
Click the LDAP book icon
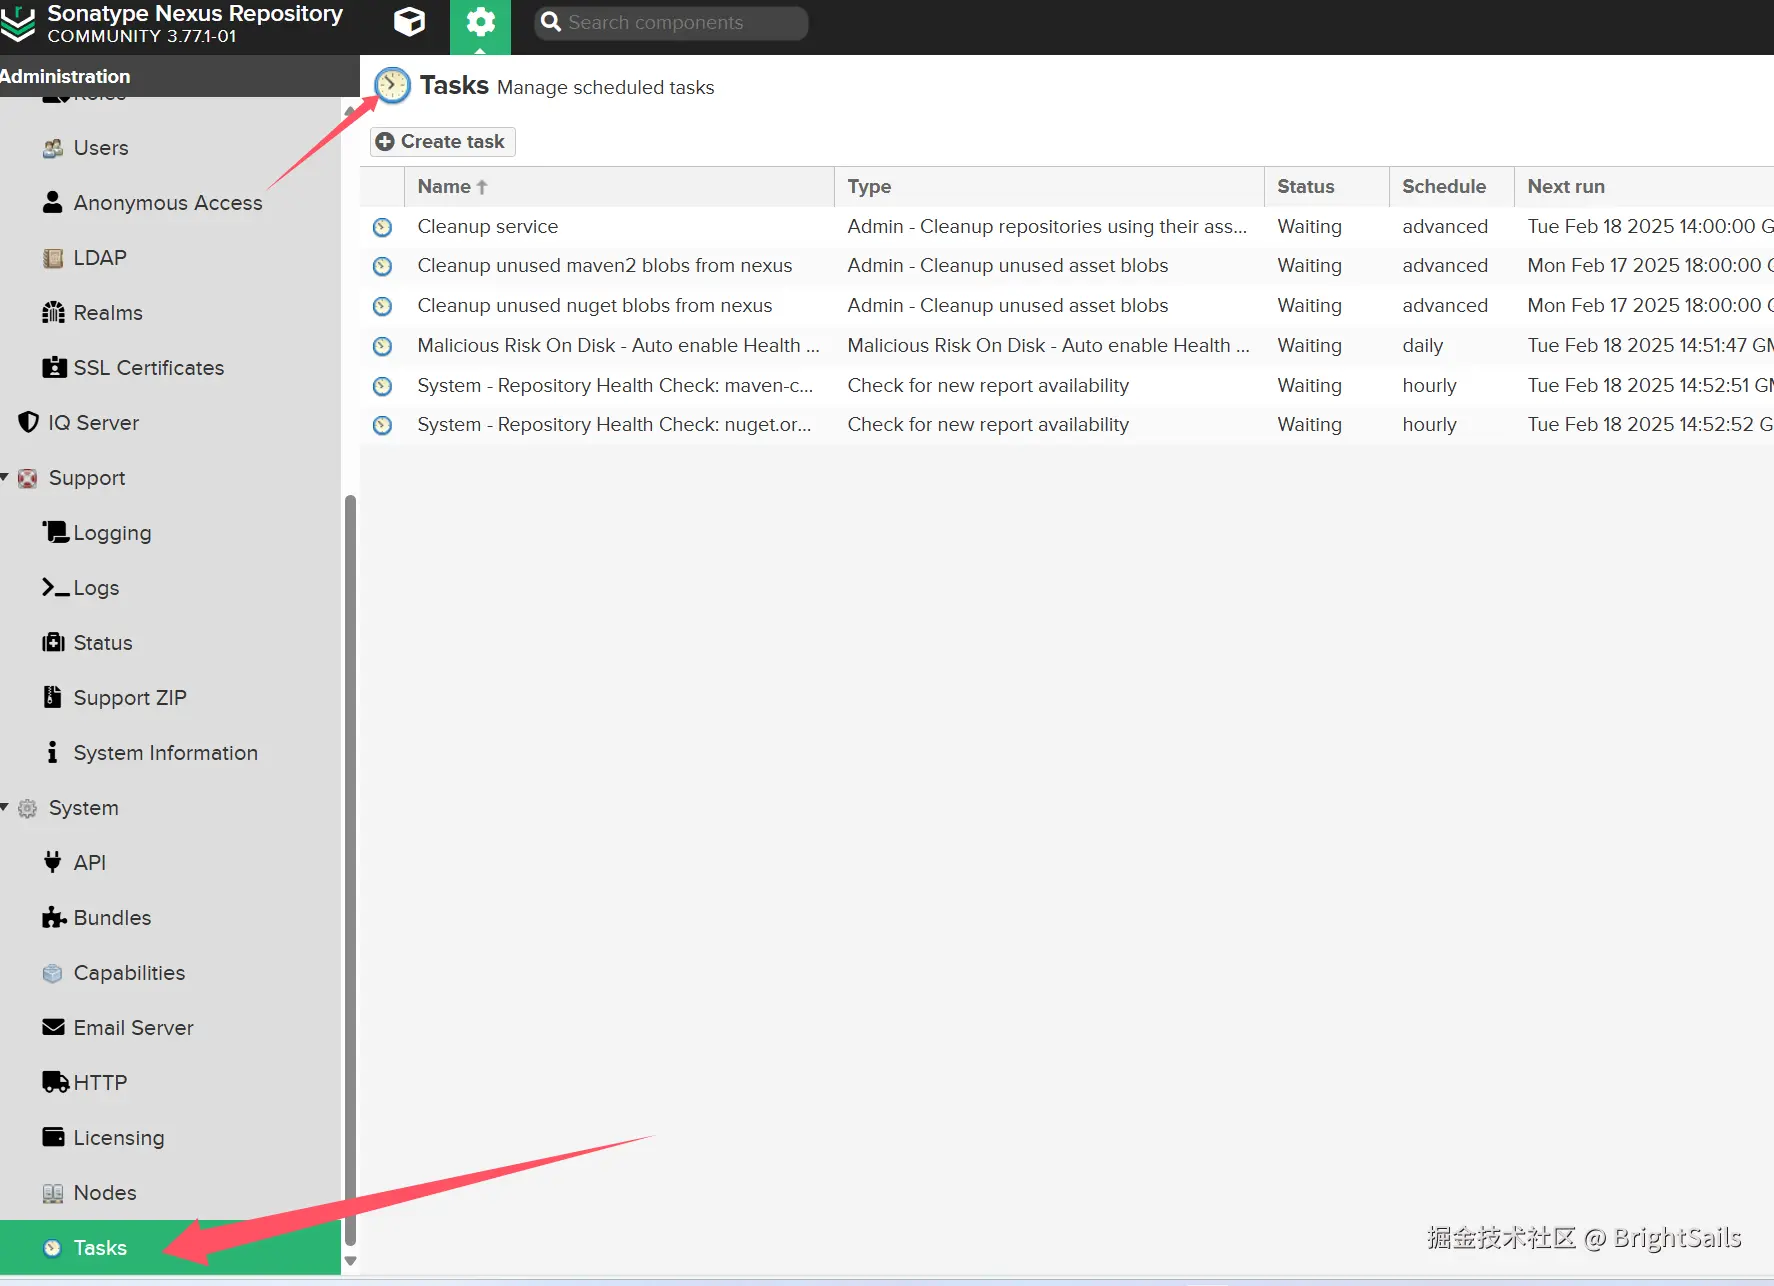[53, 258]
